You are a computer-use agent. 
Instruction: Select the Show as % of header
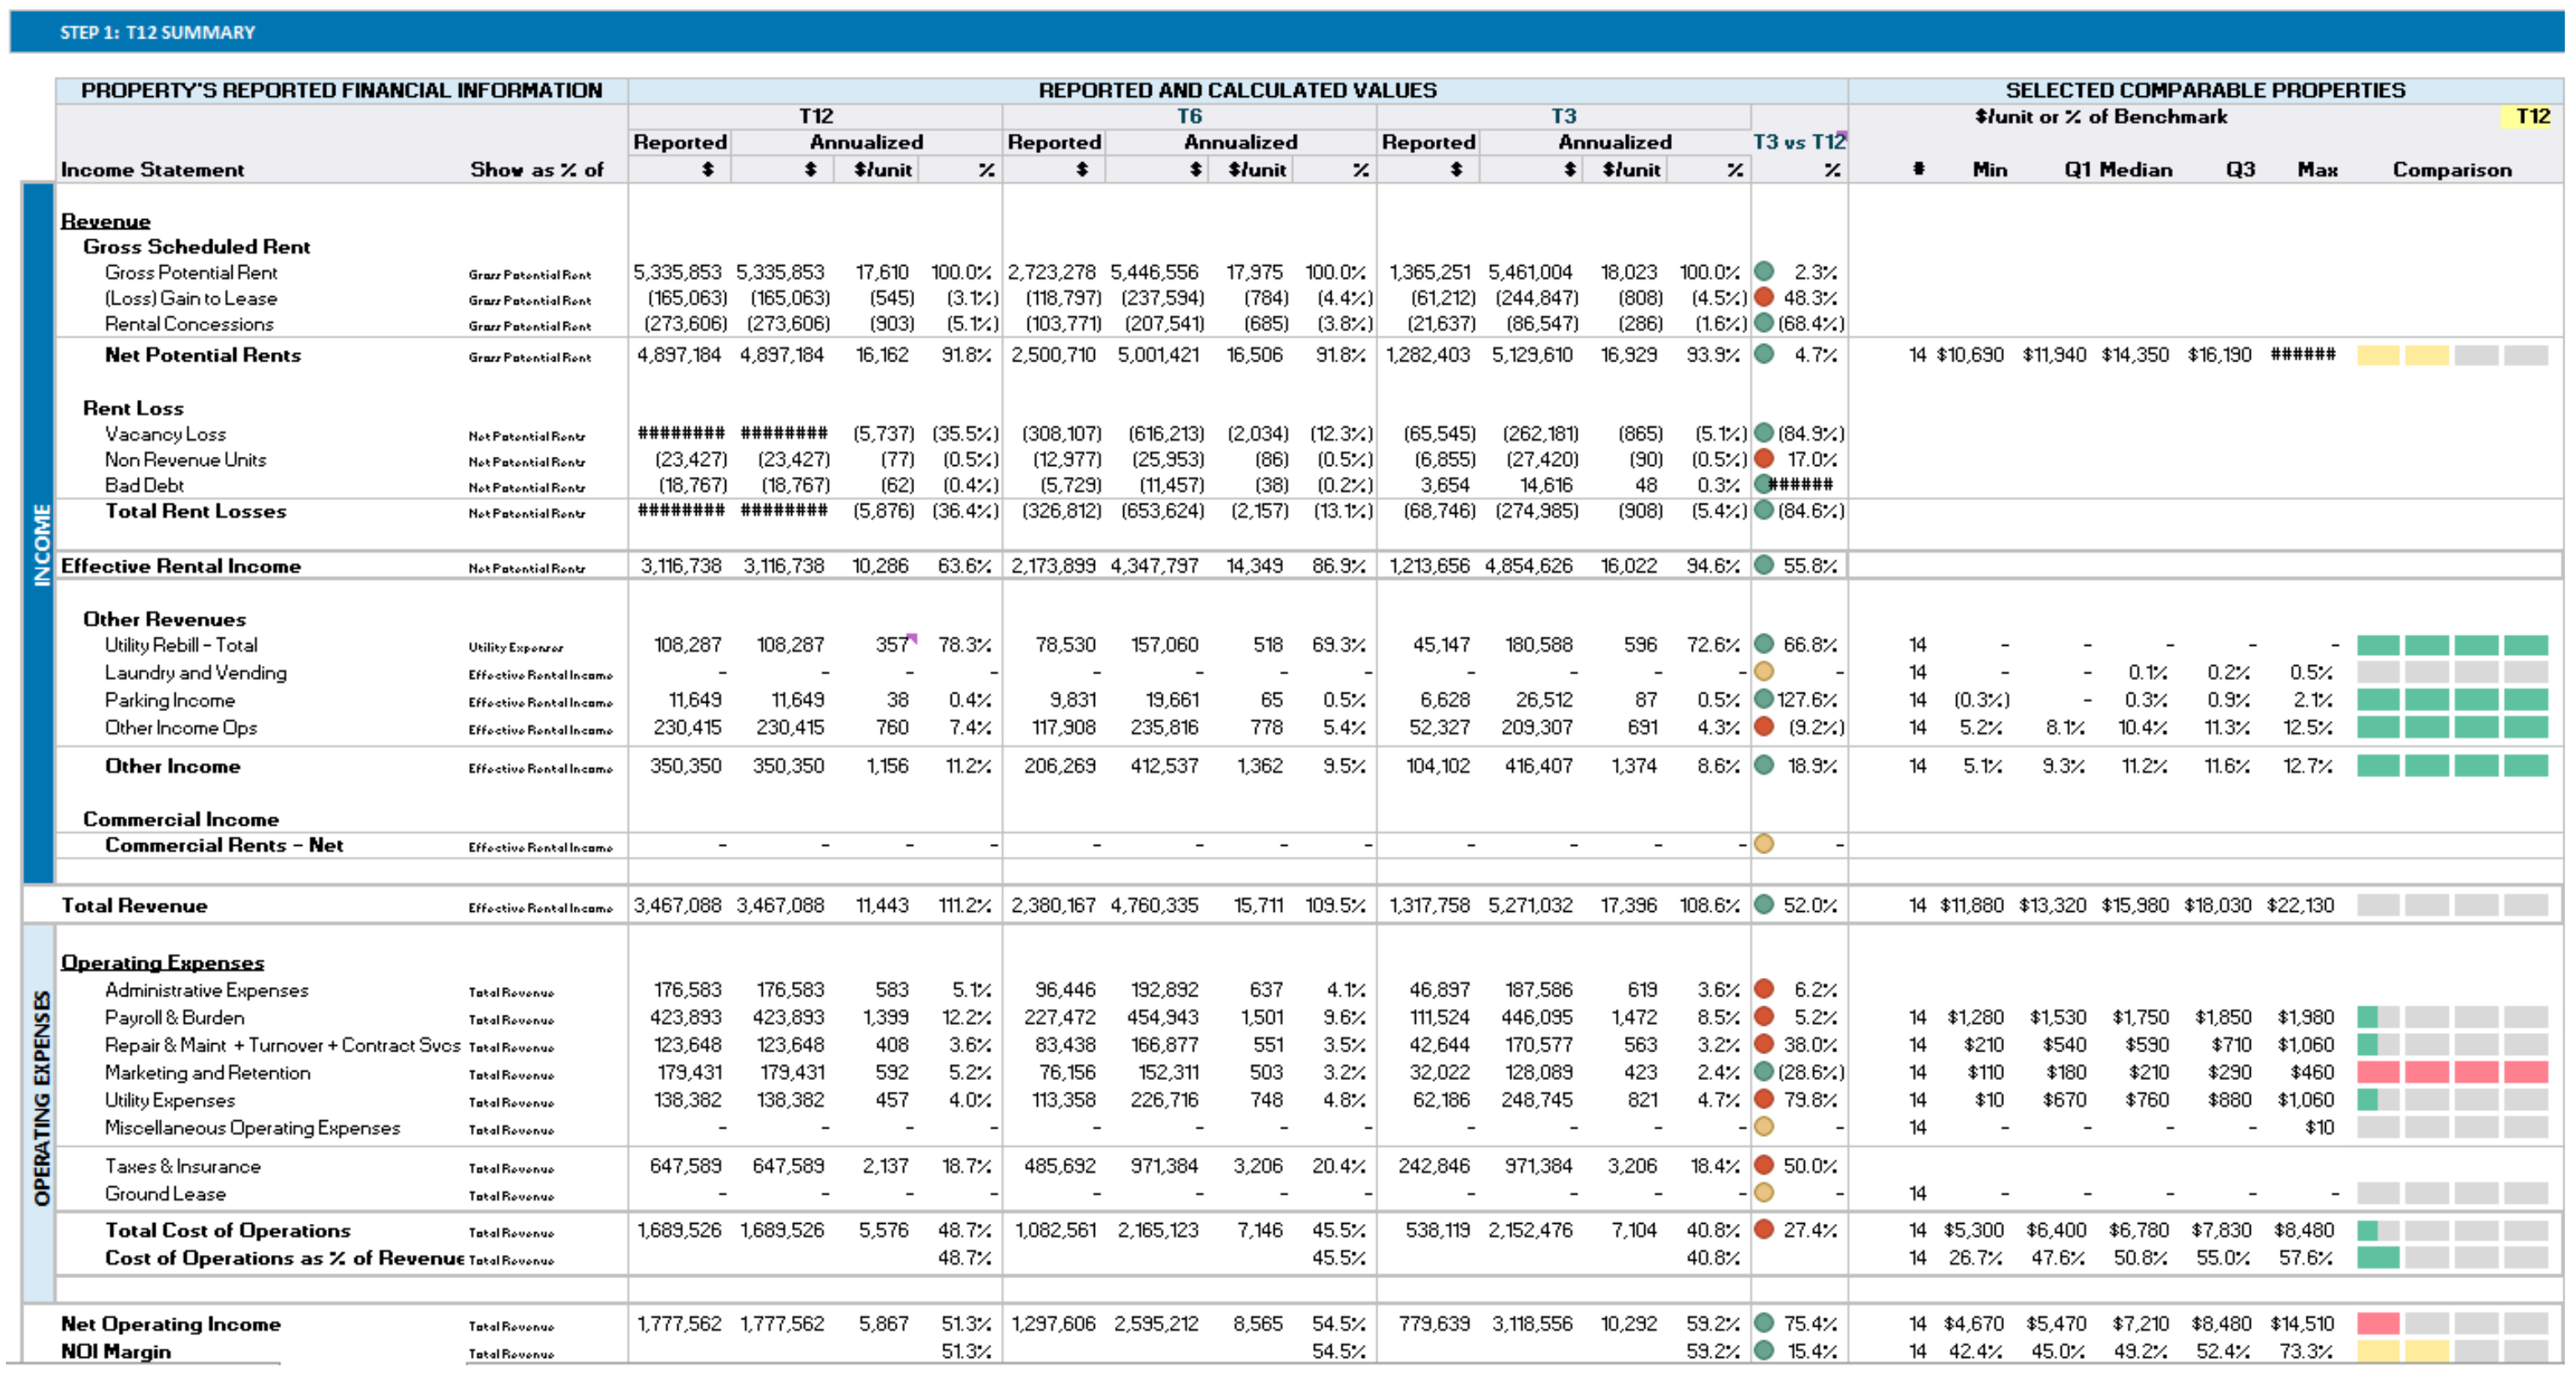click(x=537, y=169)
